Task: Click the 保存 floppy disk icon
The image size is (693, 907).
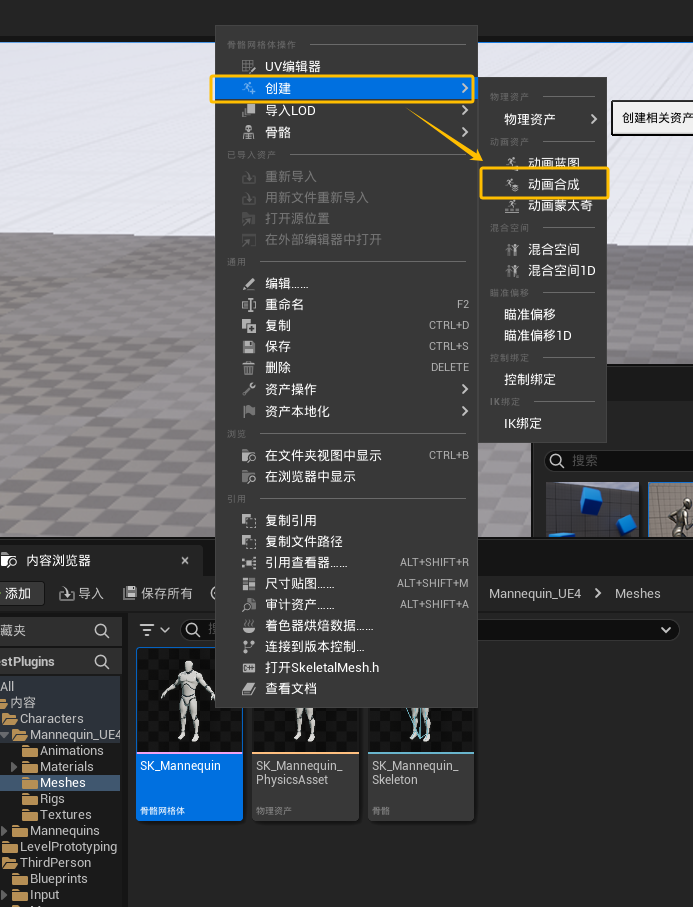Action: tap(249, 346)
